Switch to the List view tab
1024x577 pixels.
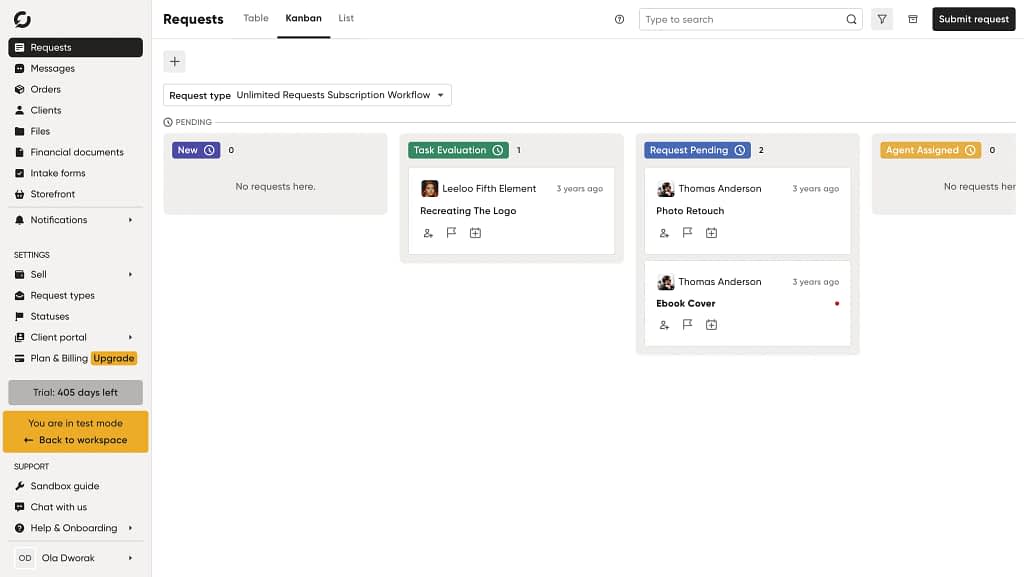346,18
